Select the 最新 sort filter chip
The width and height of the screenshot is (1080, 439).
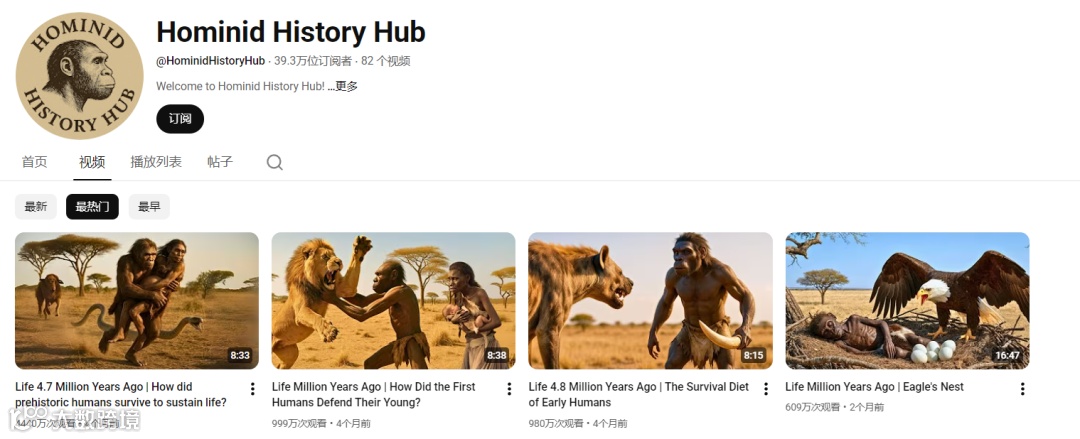(36, 207)
